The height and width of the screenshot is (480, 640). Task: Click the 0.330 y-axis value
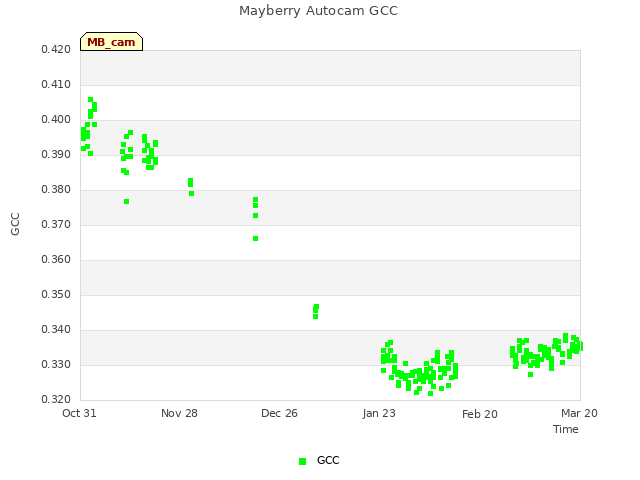[56, 364]
